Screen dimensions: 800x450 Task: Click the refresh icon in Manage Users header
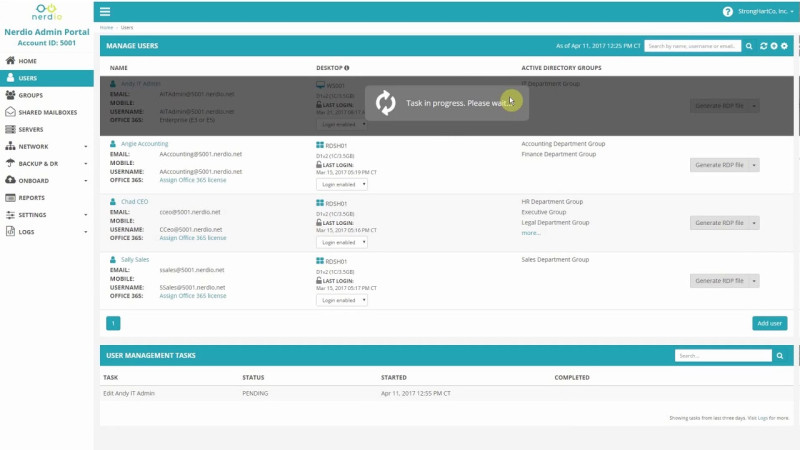pos(764,46)
